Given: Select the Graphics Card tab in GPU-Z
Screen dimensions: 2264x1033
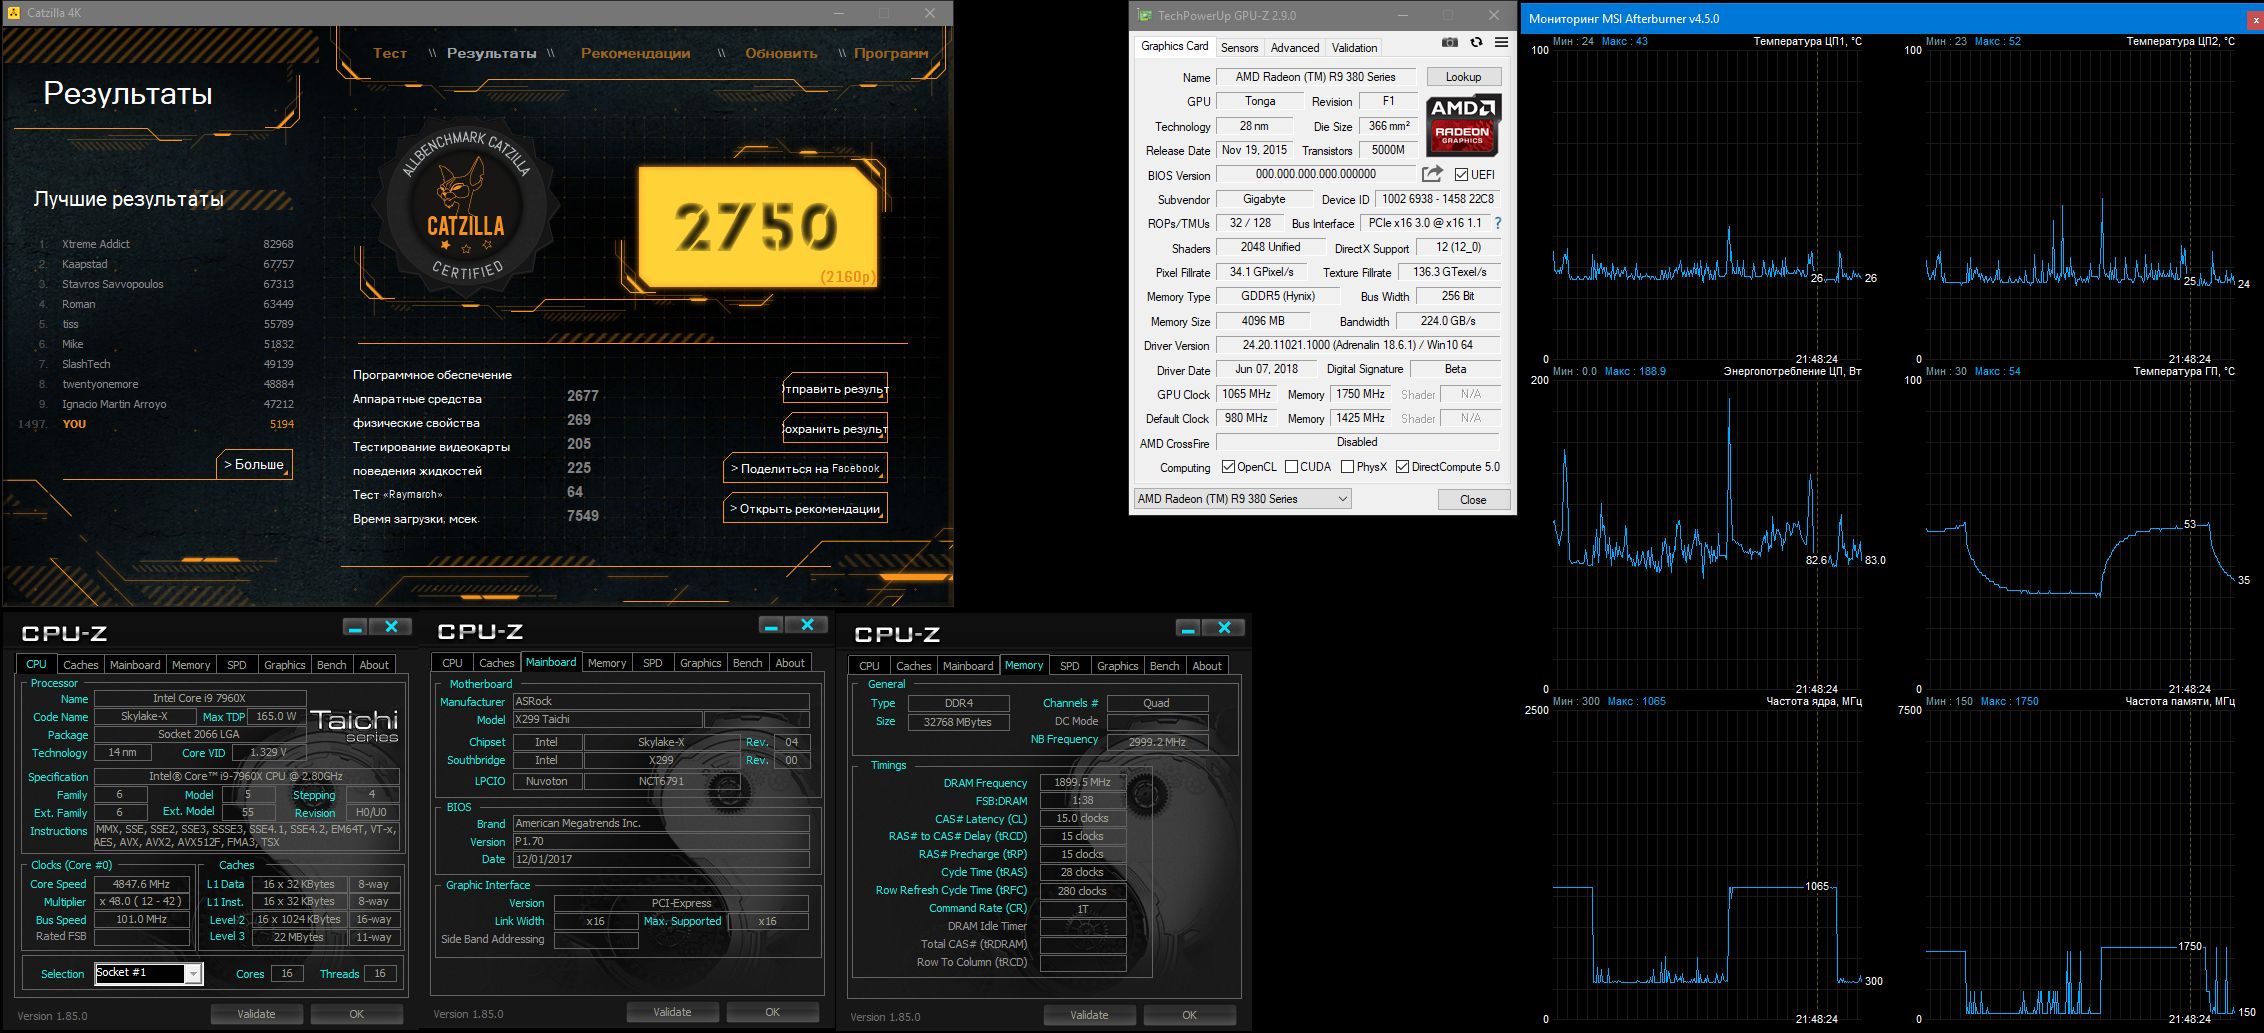Looking at the screenshot, I should pyautogui.click(x=1174, y=46).
